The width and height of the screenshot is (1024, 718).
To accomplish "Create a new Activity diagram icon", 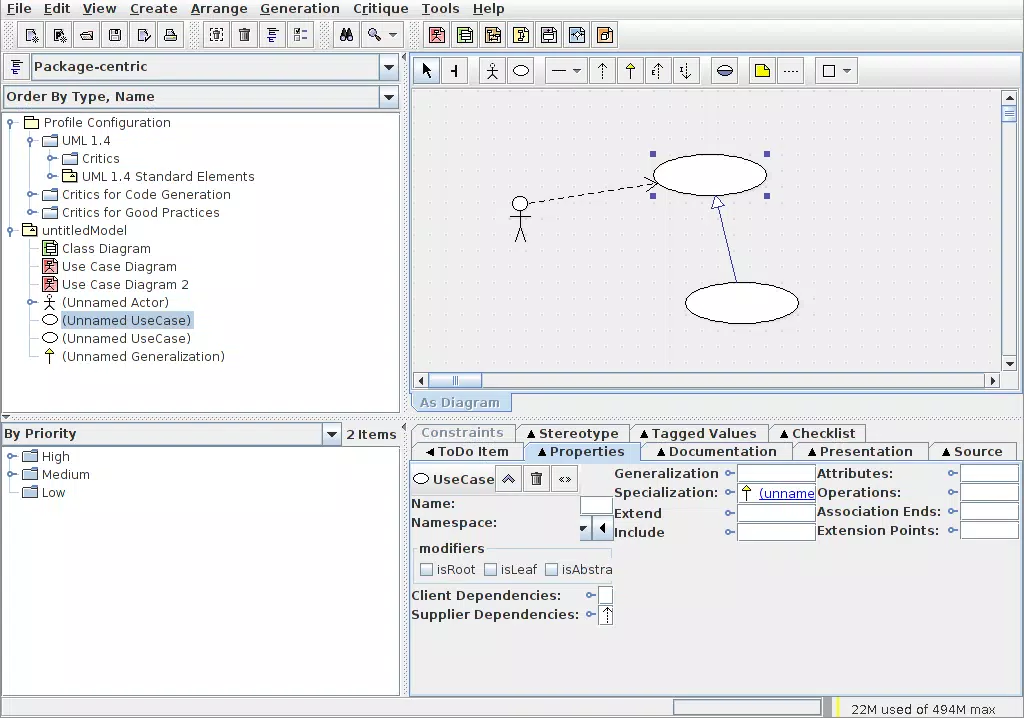I will point(577,35).
